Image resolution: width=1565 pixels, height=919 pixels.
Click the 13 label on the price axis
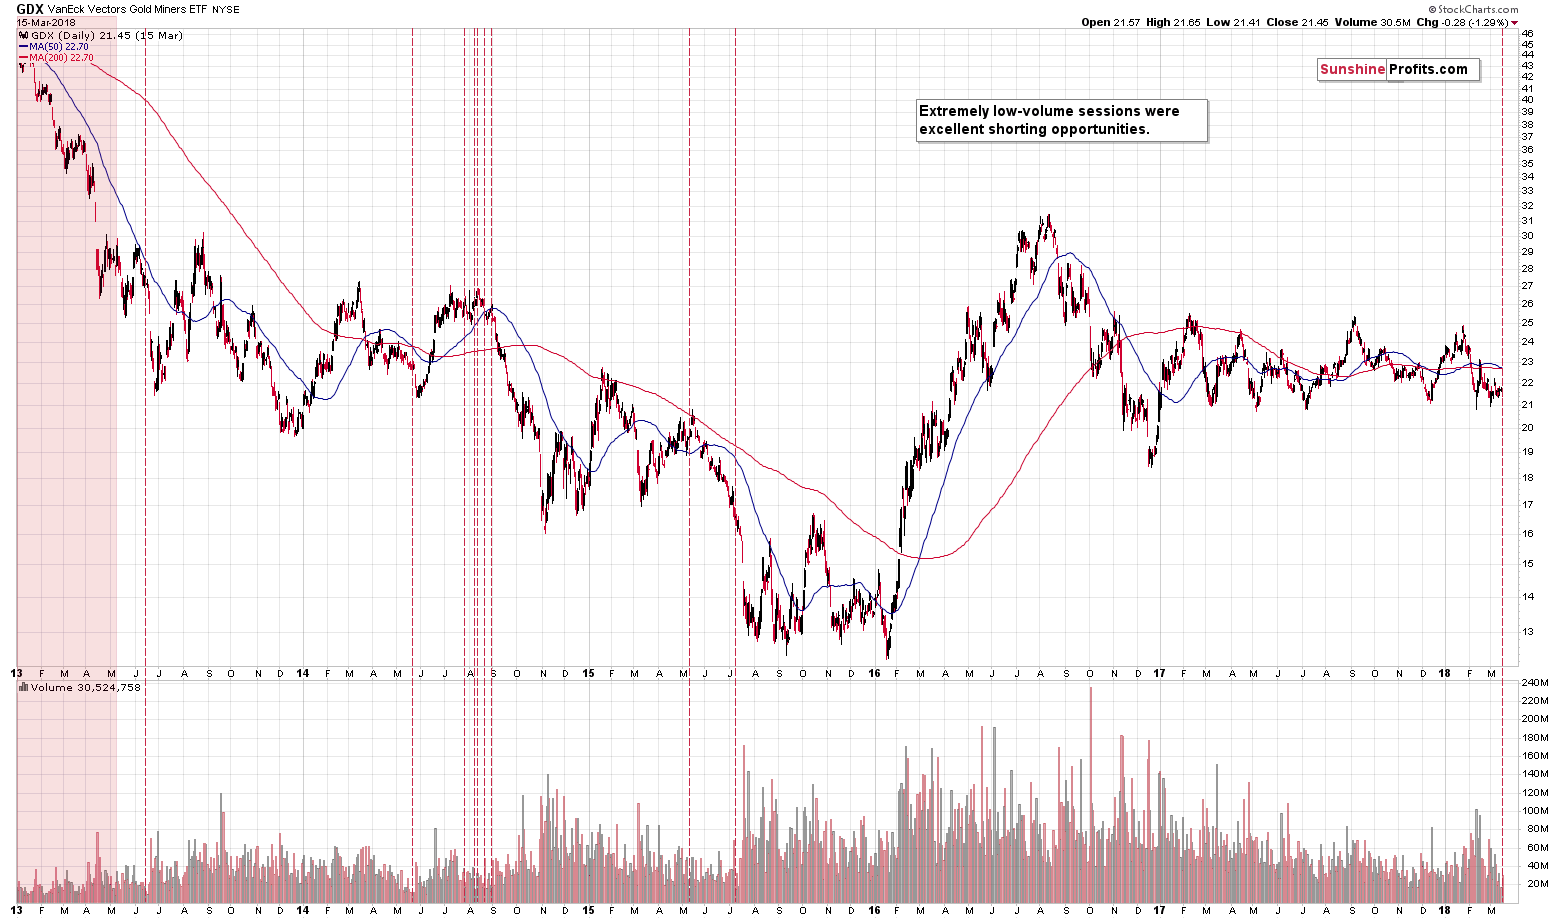pyautogui.click(x=1527, y=632)
